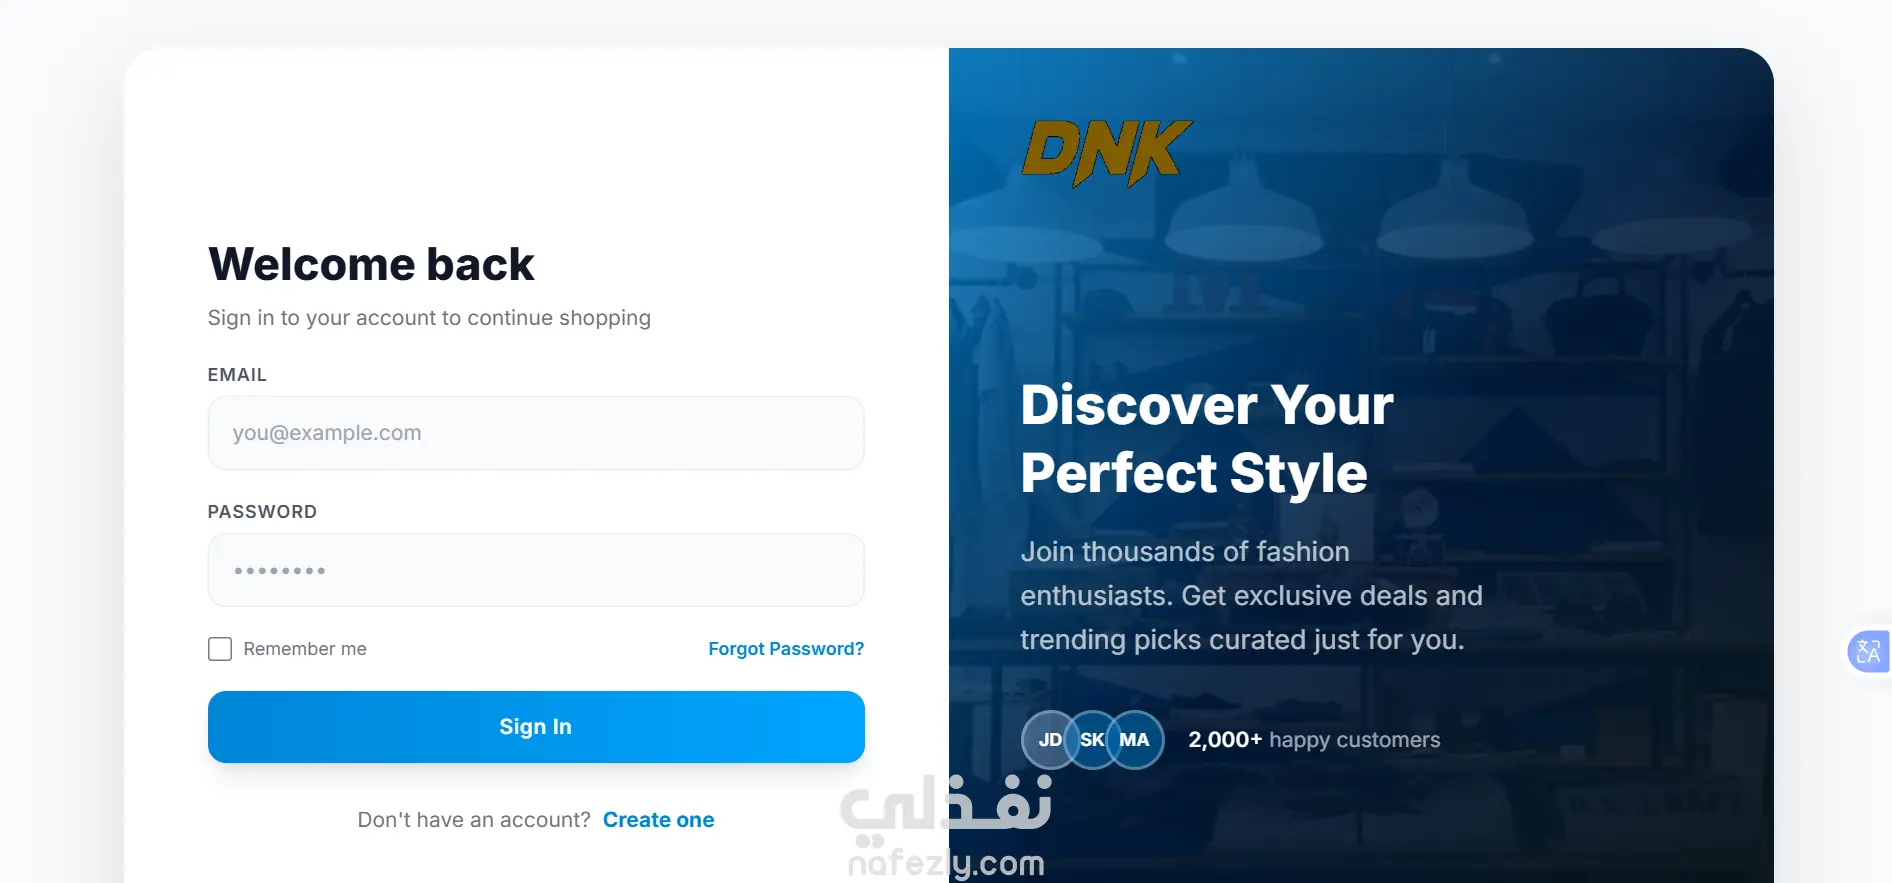Open the translate floating icon

pos(1868,652)
